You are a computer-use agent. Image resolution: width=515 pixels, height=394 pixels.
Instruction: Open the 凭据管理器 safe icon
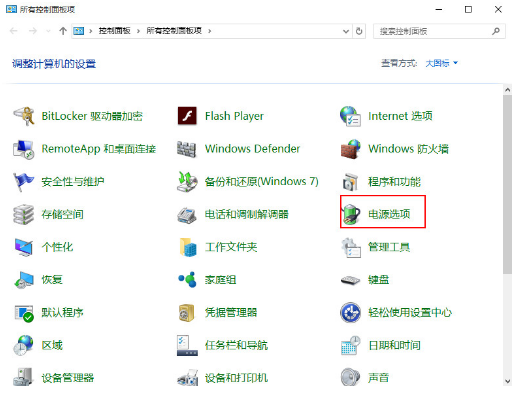[187, 312]
